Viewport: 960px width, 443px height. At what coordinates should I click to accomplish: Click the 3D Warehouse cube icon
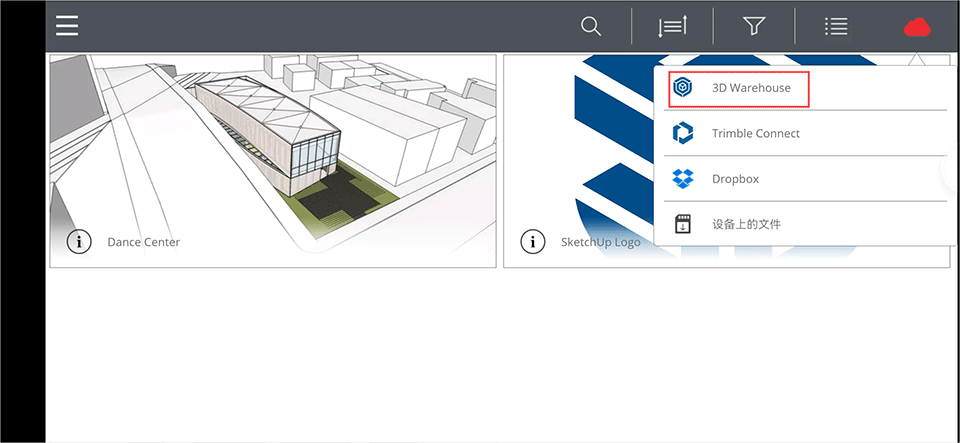point(683,88)
